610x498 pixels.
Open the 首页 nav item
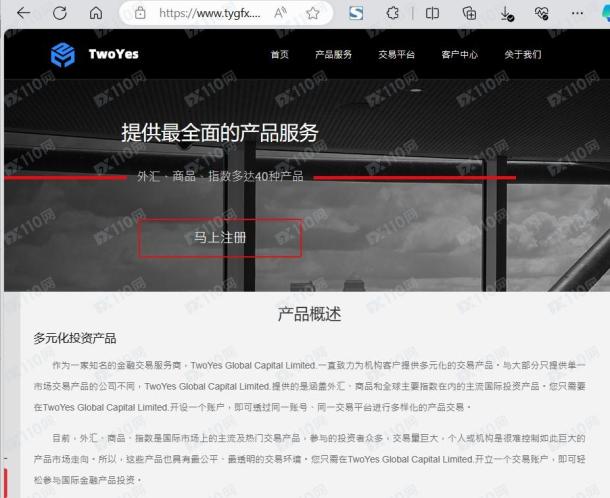(x=280, y=54)
